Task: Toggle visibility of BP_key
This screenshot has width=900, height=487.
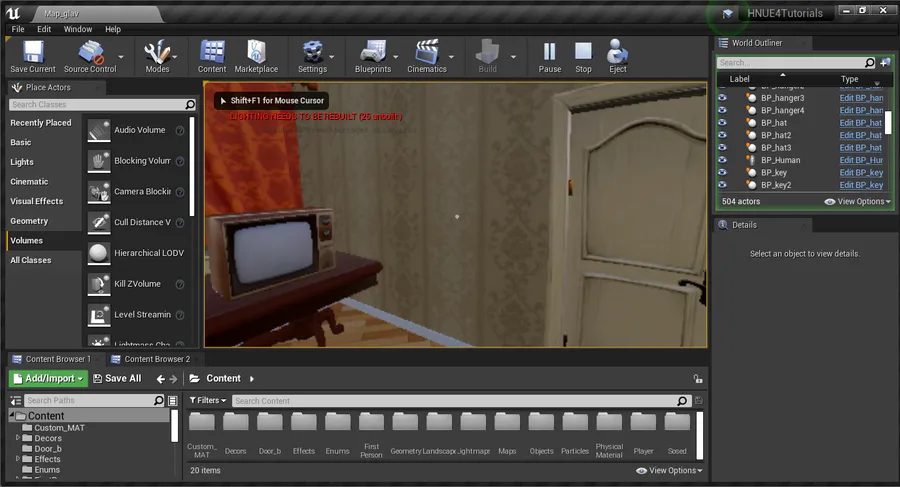Action: point(722,172)
